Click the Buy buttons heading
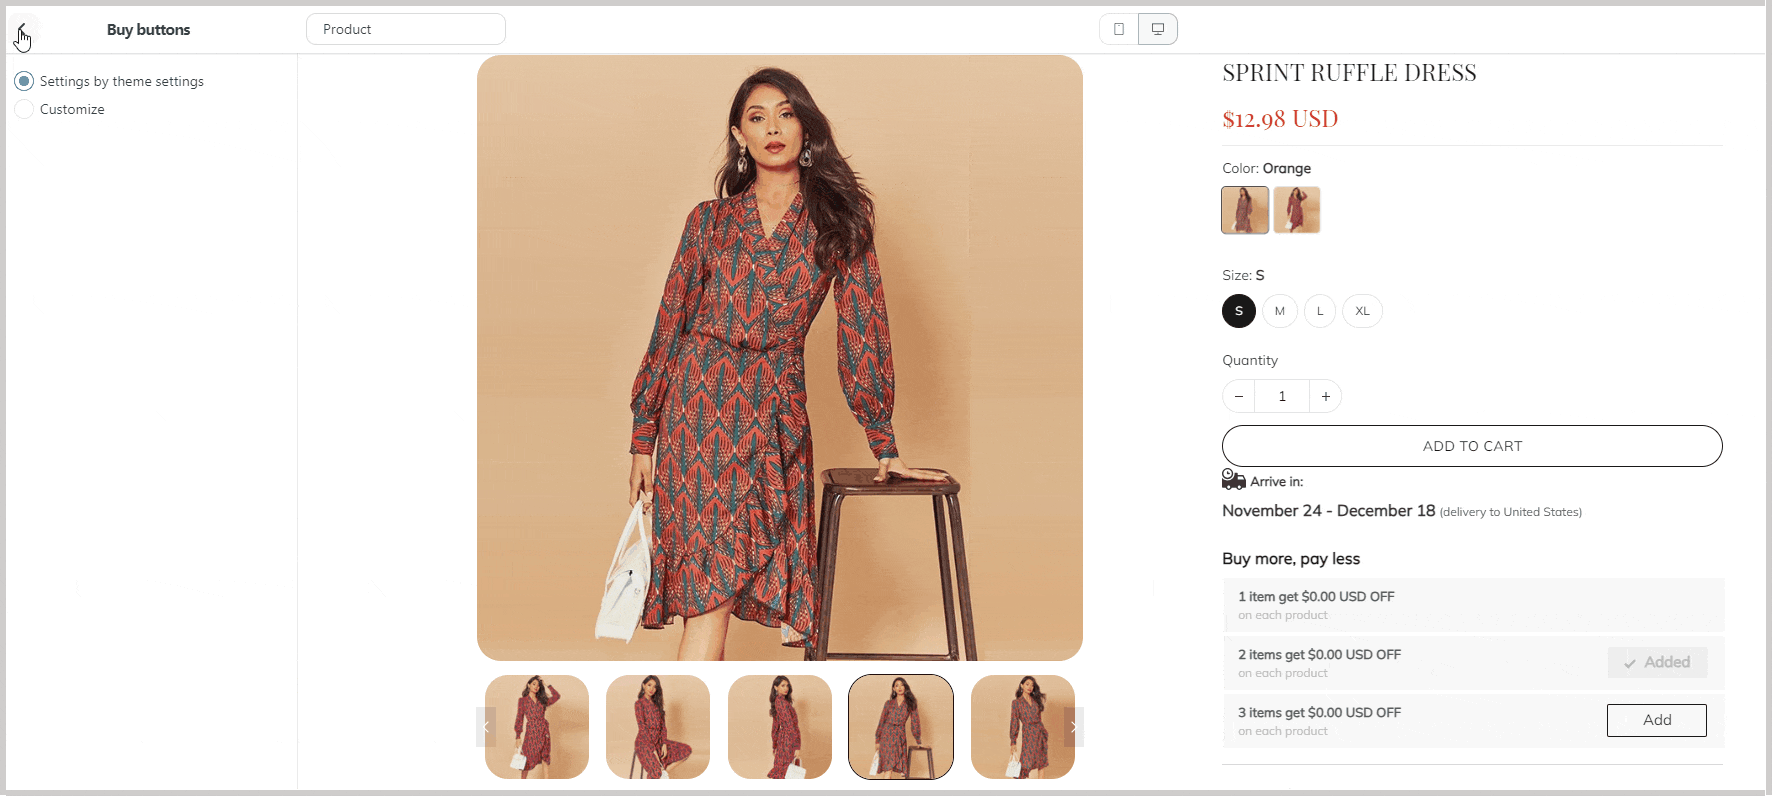Image resolution: width=1772 pixels, height=796 pixels. tap(148, 30)
